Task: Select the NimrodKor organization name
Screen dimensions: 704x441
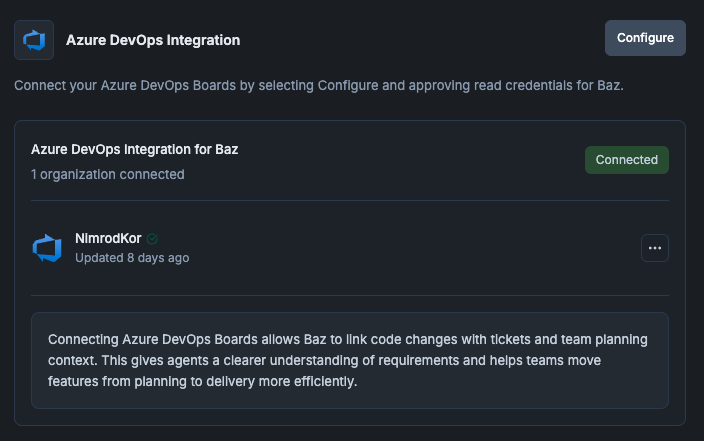Action: click(x=108, y=239)
